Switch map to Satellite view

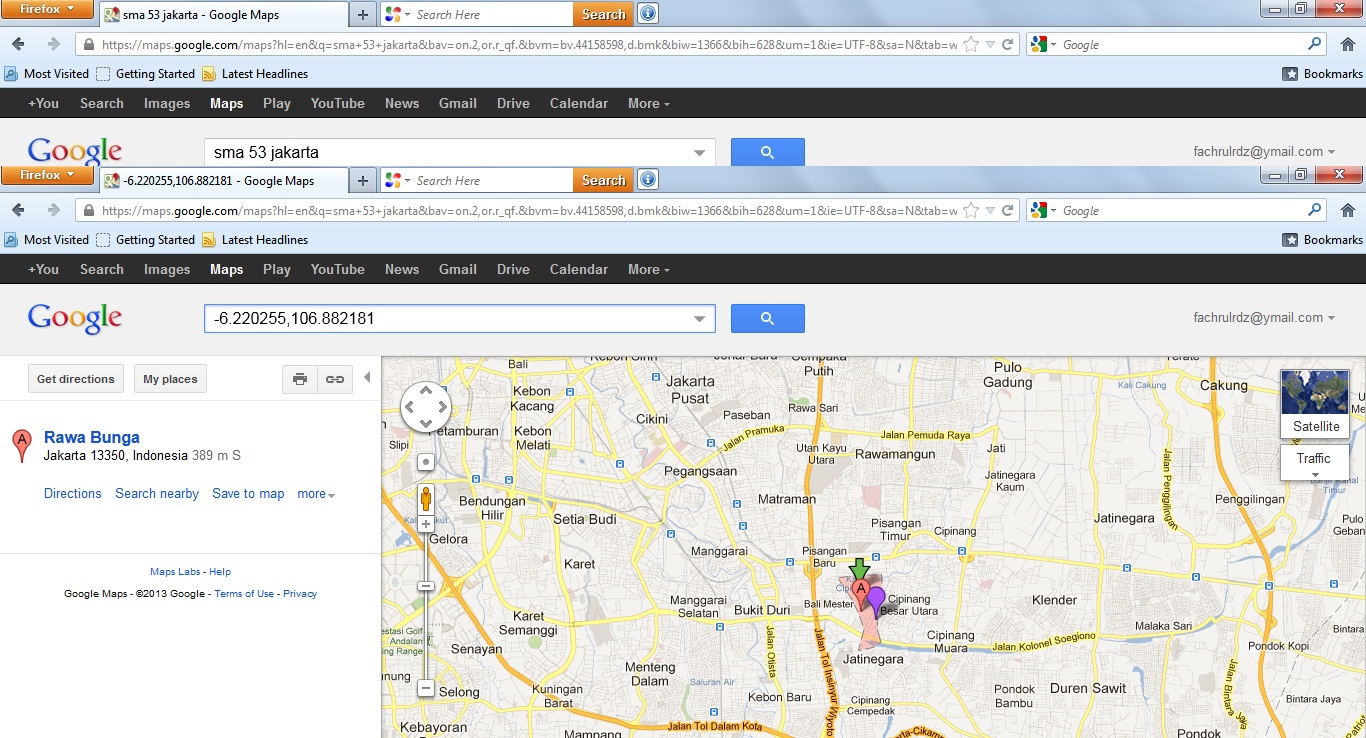1315,403
